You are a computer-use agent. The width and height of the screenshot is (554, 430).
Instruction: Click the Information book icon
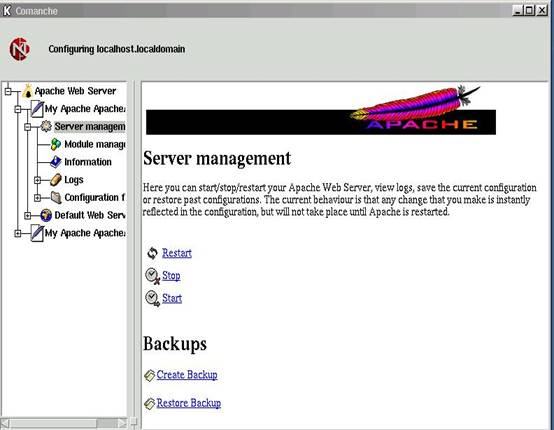point(55,162)
